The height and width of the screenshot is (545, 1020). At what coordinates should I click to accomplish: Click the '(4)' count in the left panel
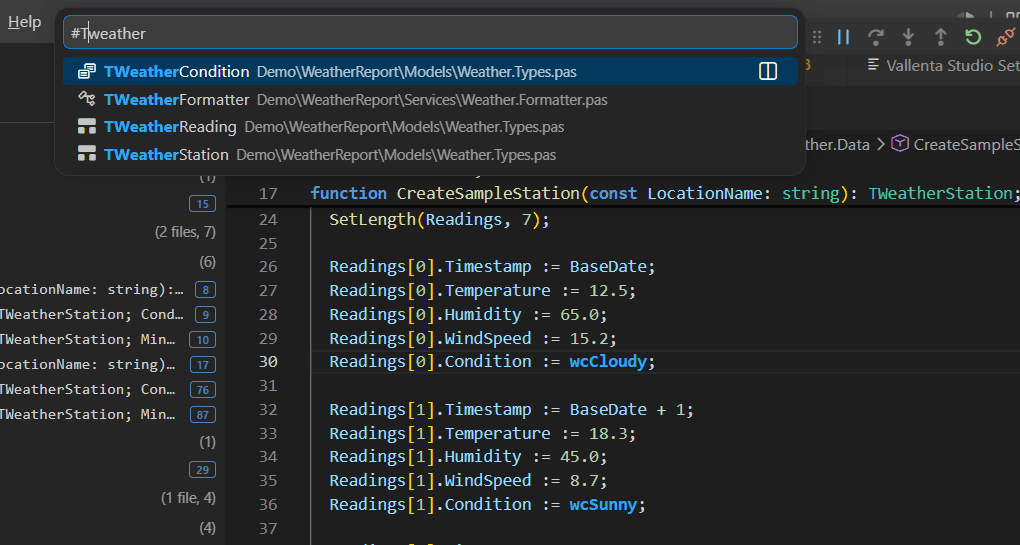click(x=208, y=527)
